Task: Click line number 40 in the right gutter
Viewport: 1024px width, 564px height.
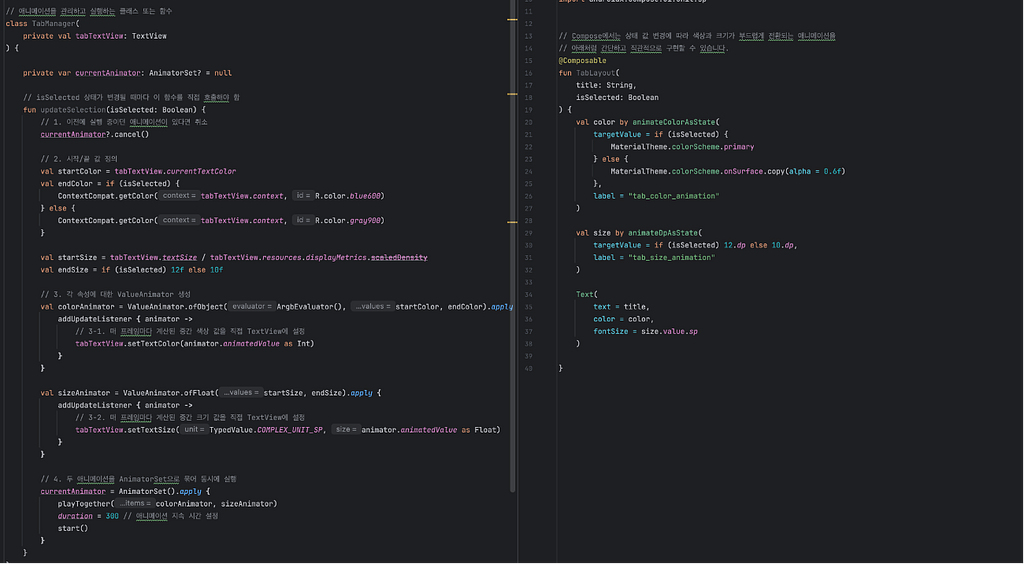Action: 528,368
